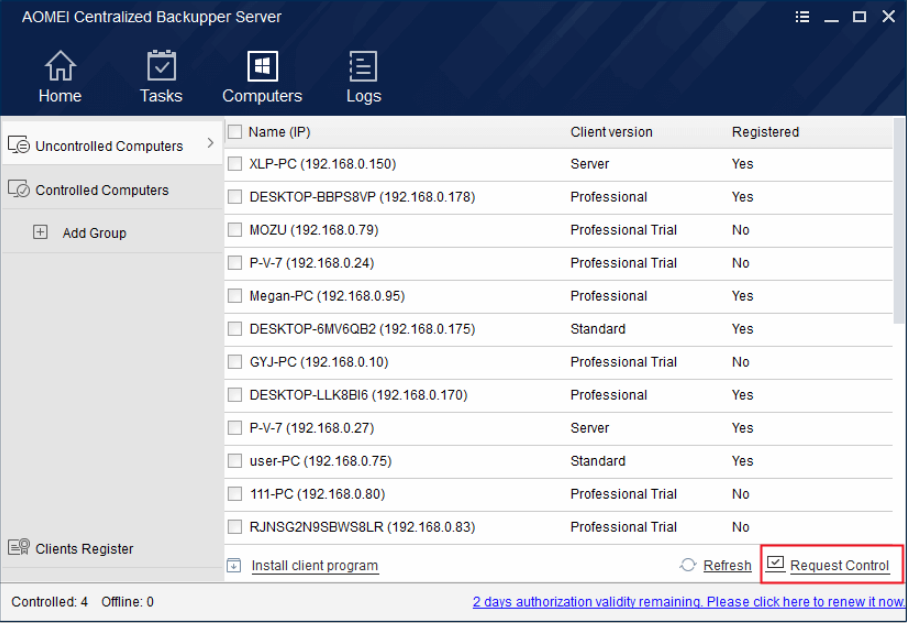Select the DESKTOP-BBPS8VP (192.168.0.178) row name
The width and height of the screenshot is (907, 623).
coord(362,197)
